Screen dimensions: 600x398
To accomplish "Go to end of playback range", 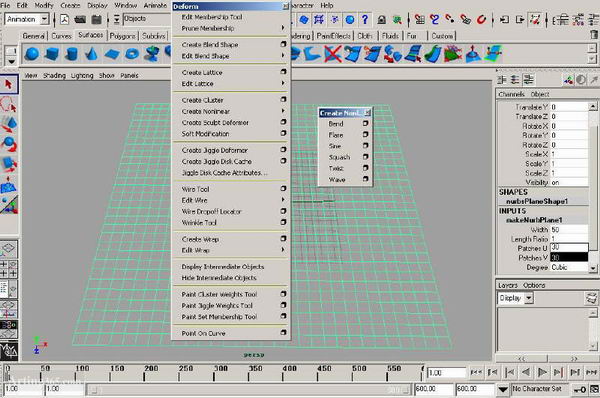I will click(x=592, y=372).
